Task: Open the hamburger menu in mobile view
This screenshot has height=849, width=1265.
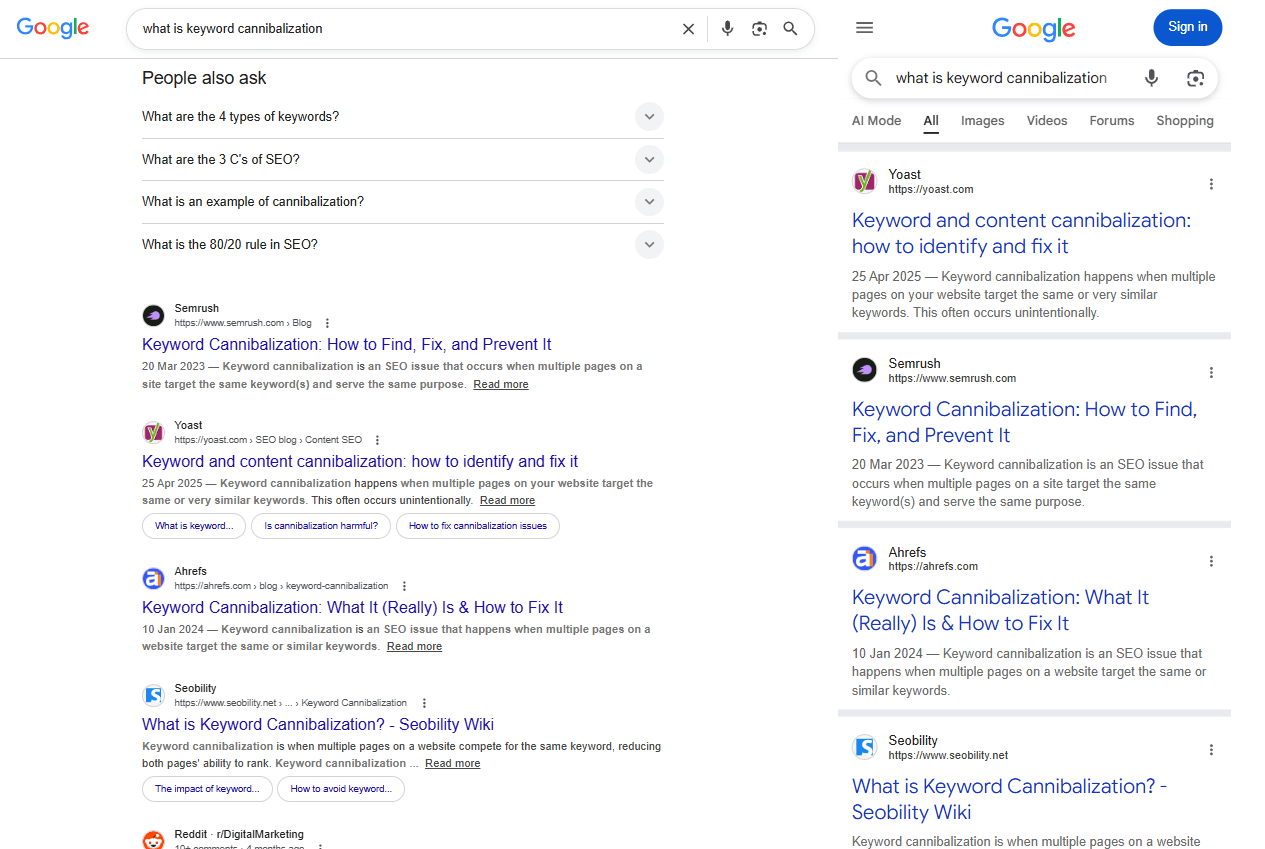Action: 865,28
